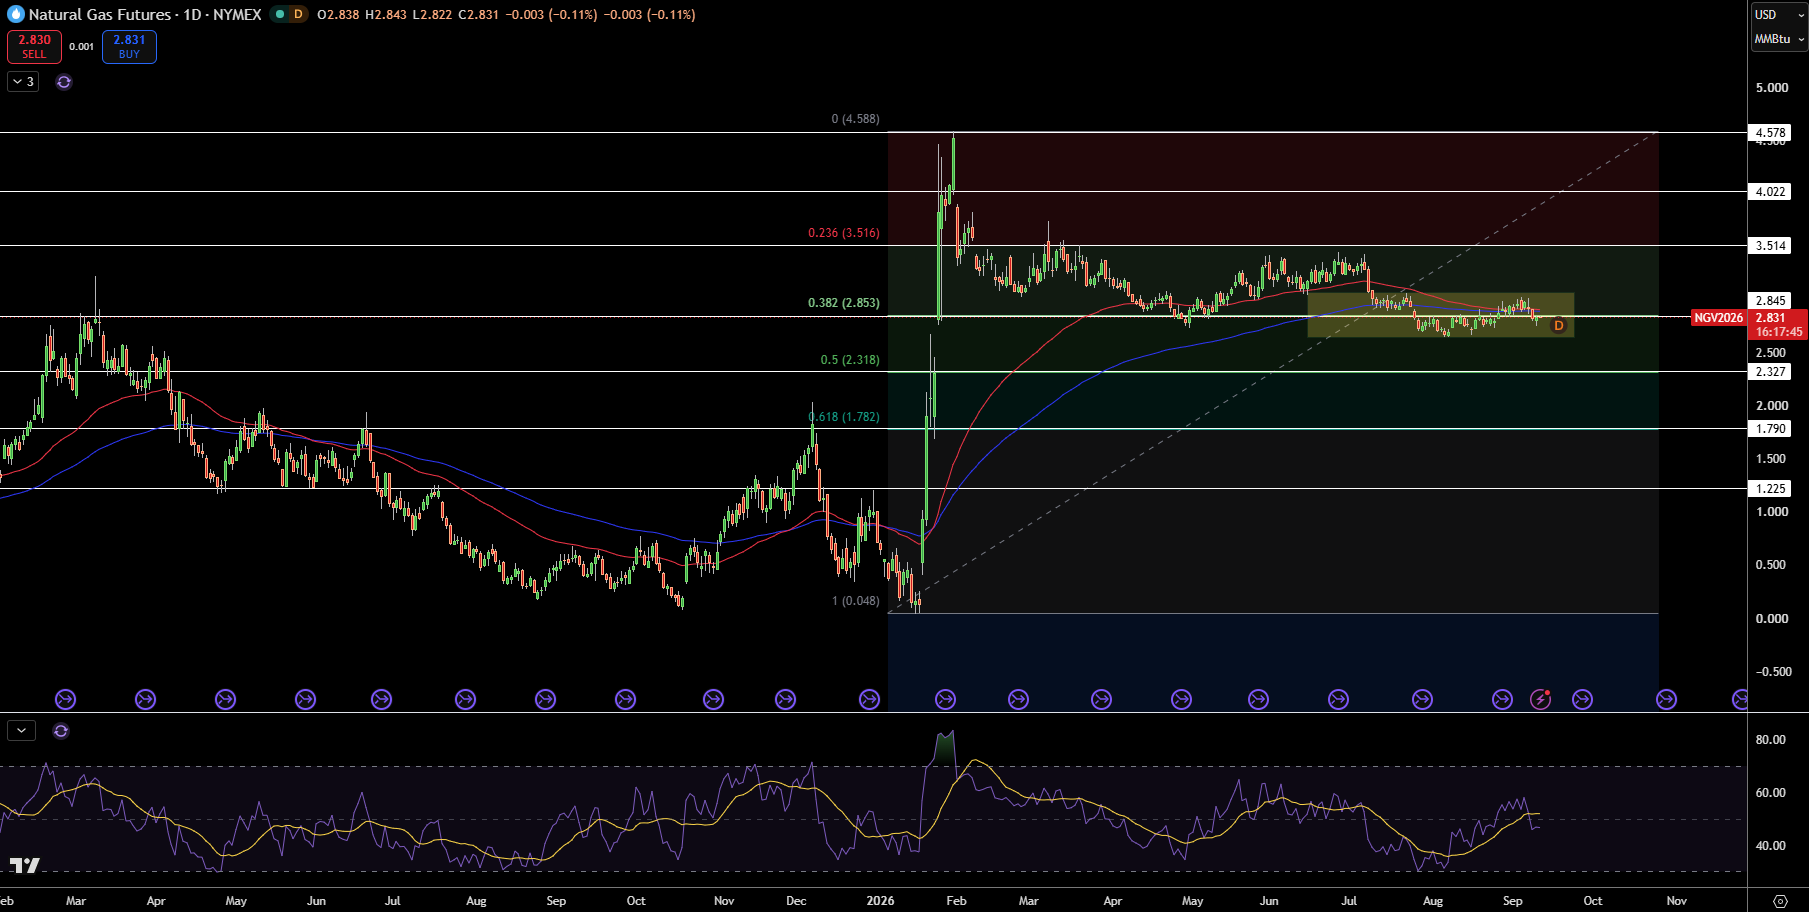Click the Fibonacci 1 (0.048) level label

[855, 601]
